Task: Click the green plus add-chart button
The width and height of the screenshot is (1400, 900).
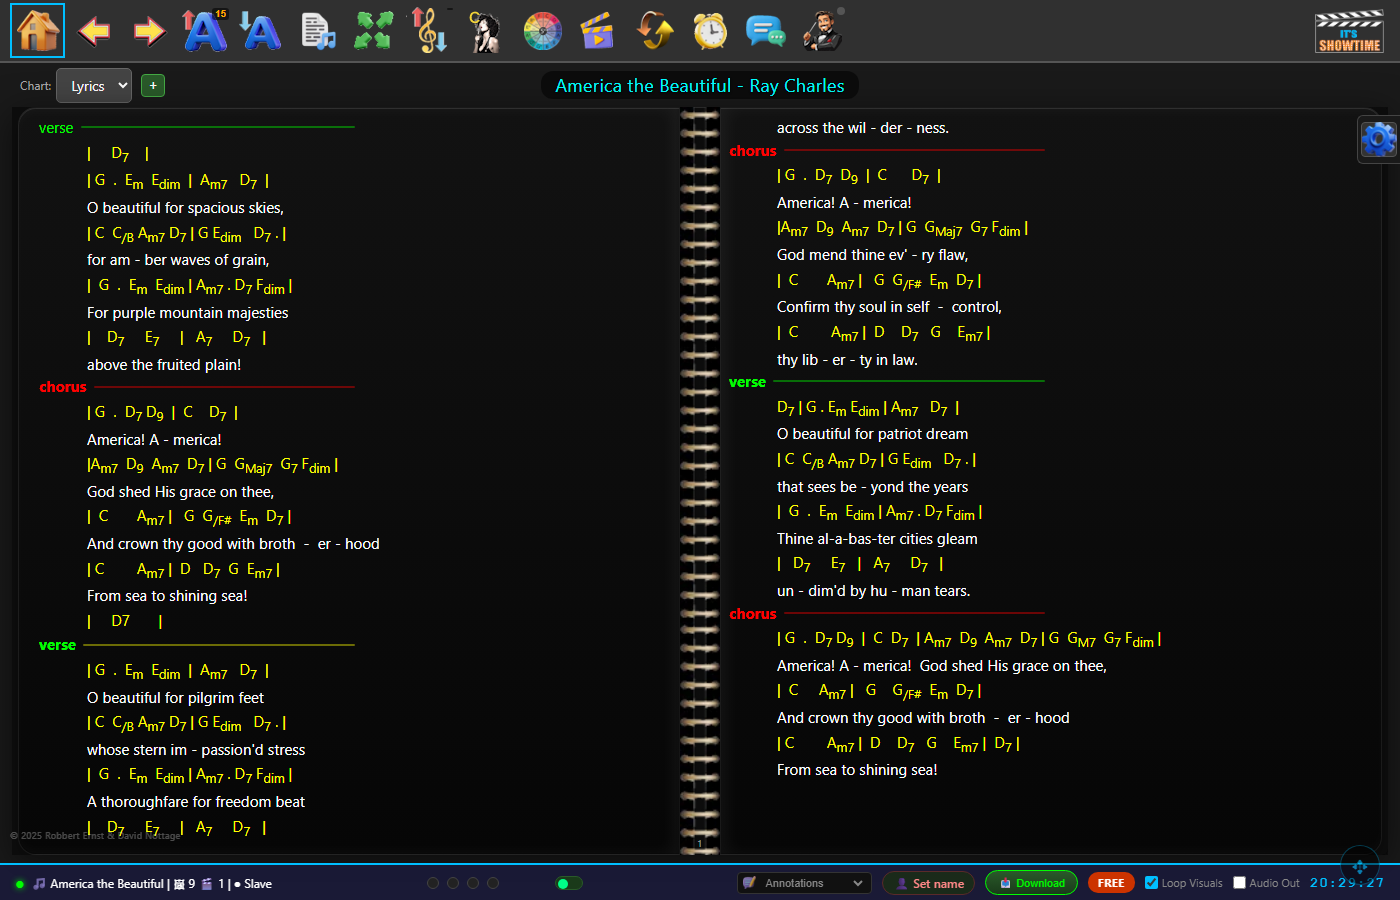Action: click(153, 86)
